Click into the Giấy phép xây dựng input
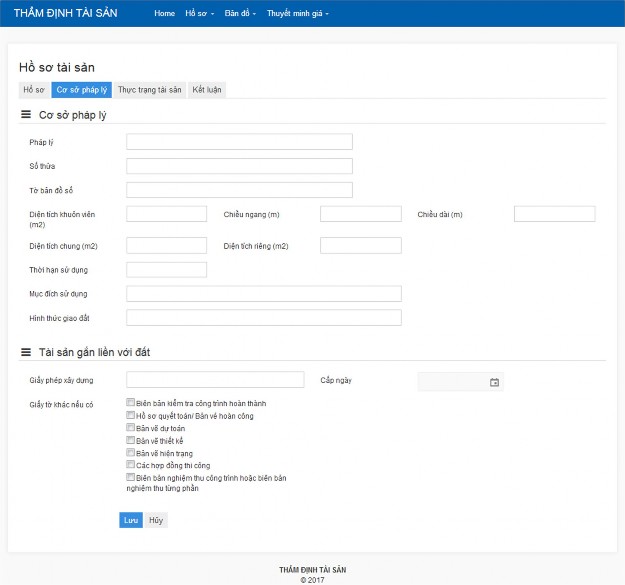 click(x=215, y=380)
